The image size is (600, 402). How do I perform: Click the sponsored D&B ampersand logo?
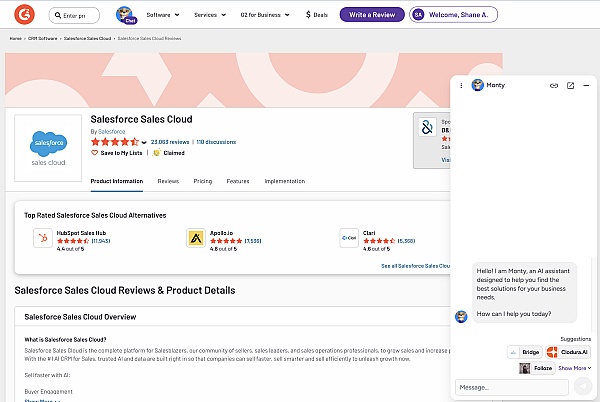coord(427,127)
